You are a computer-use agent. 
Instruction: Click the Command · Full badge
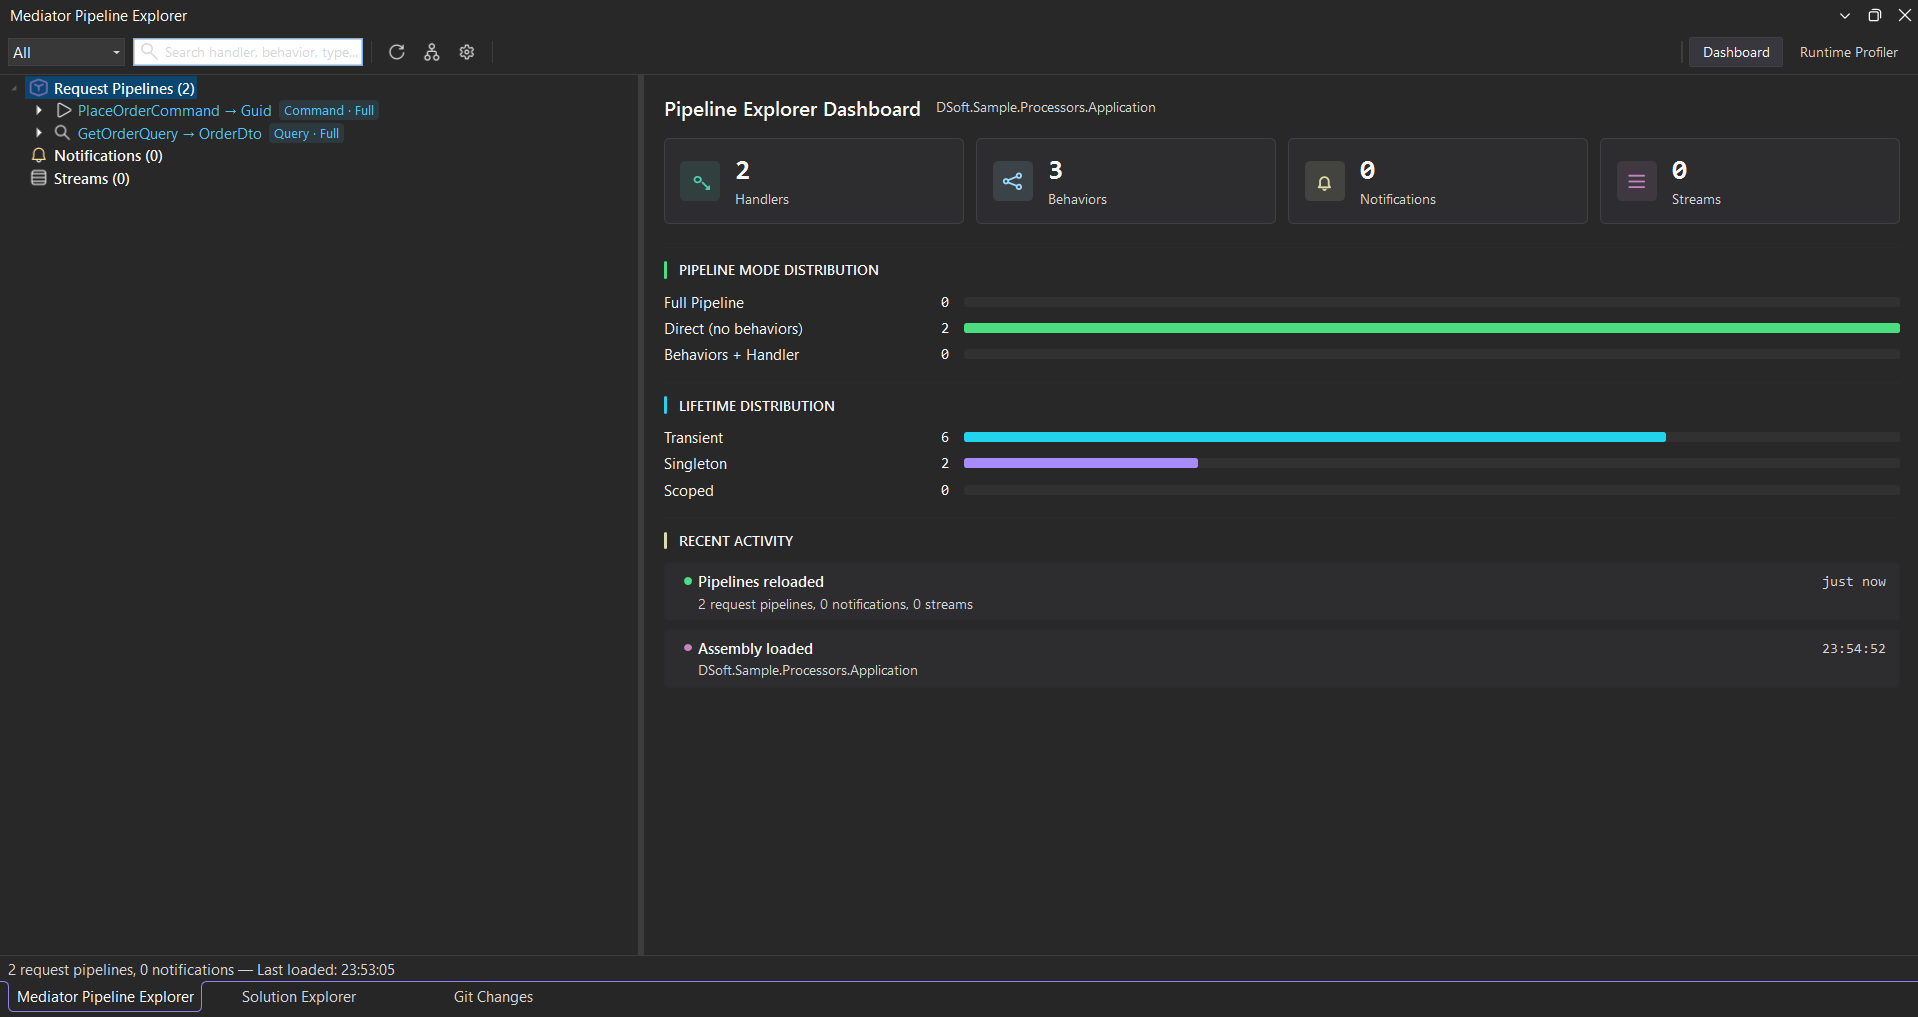[x=329, y=110]
